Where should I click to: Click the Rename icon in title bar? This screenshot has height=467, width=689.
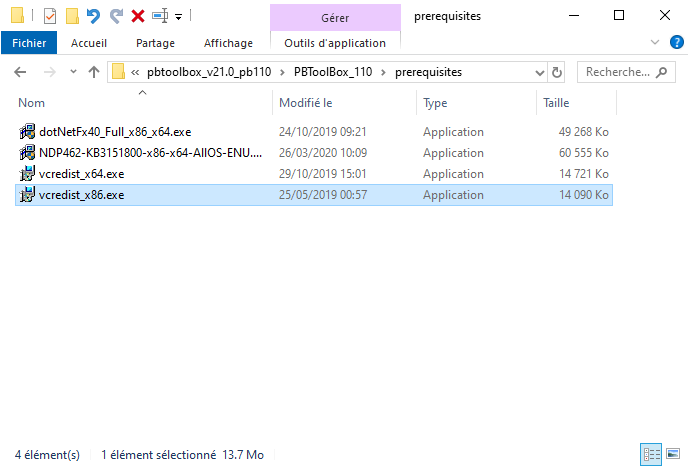click(x=160, y=16)
